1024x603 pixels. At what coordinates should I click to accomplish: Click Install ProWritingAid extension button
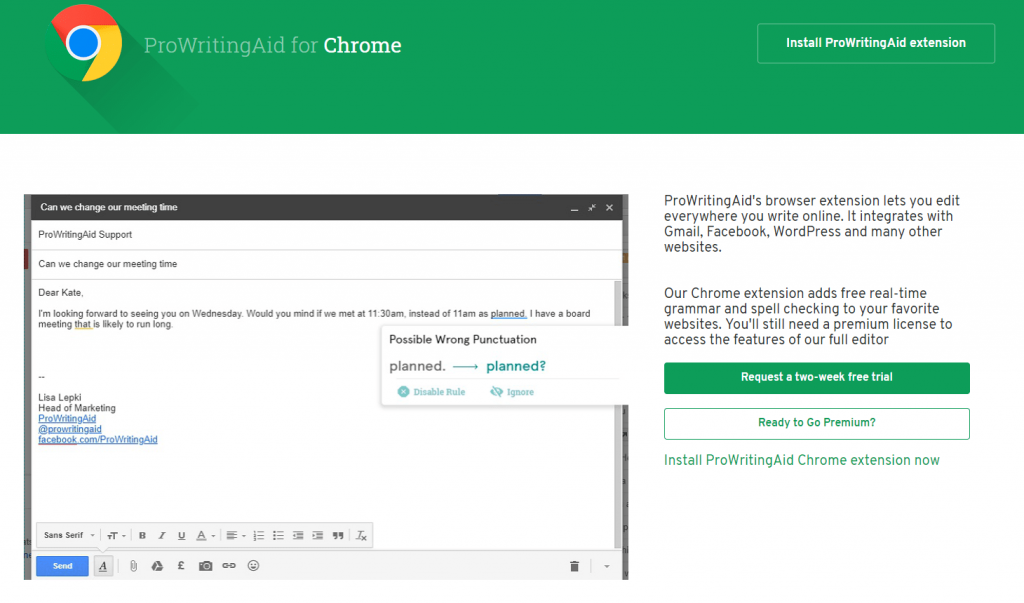[876, 43]
